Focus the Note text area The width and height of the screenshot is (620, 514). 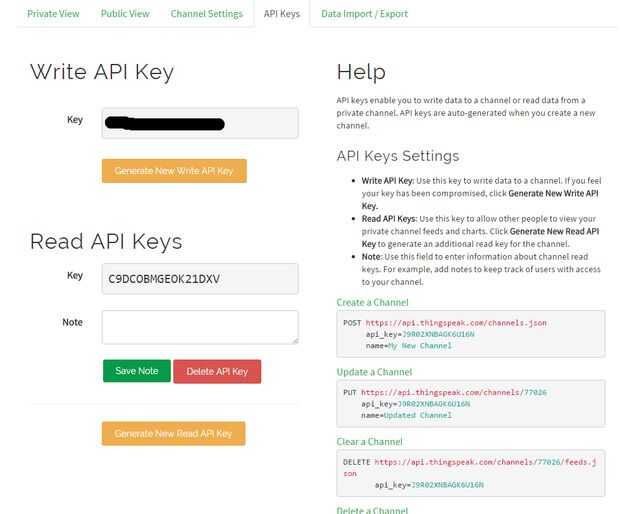pos(200,327)
